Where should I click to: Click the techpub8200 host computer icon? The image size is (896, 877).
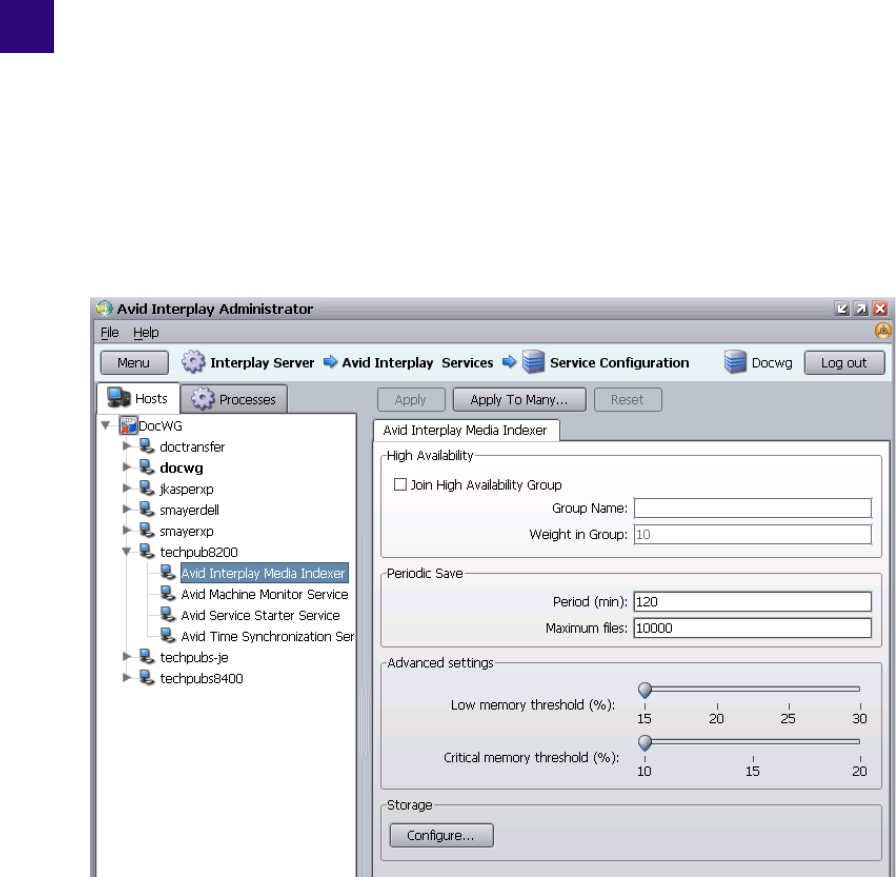(147, 552)
